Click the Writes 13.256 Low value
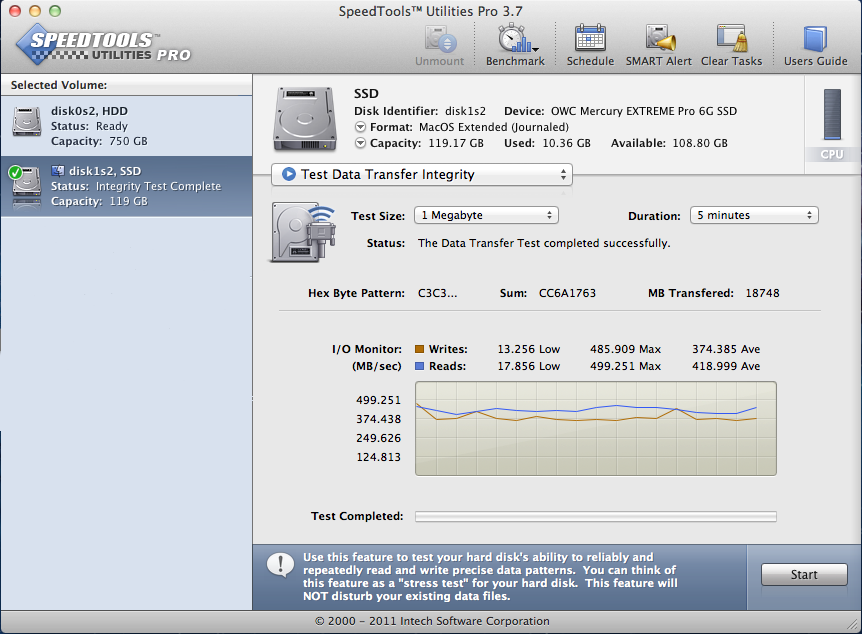The image size is (862, 634). (528, 349)
